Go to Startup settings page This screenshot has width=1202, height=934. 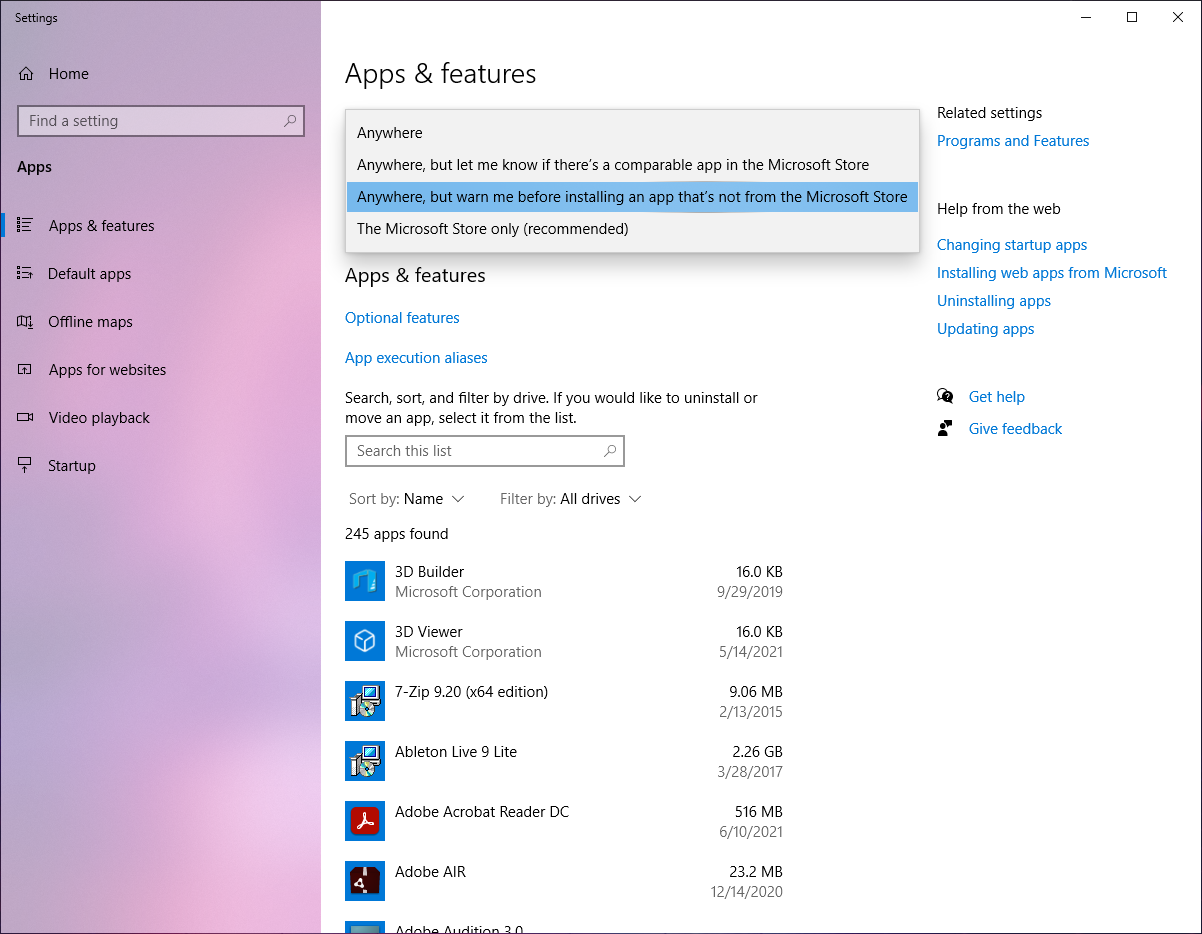(72, 466)
